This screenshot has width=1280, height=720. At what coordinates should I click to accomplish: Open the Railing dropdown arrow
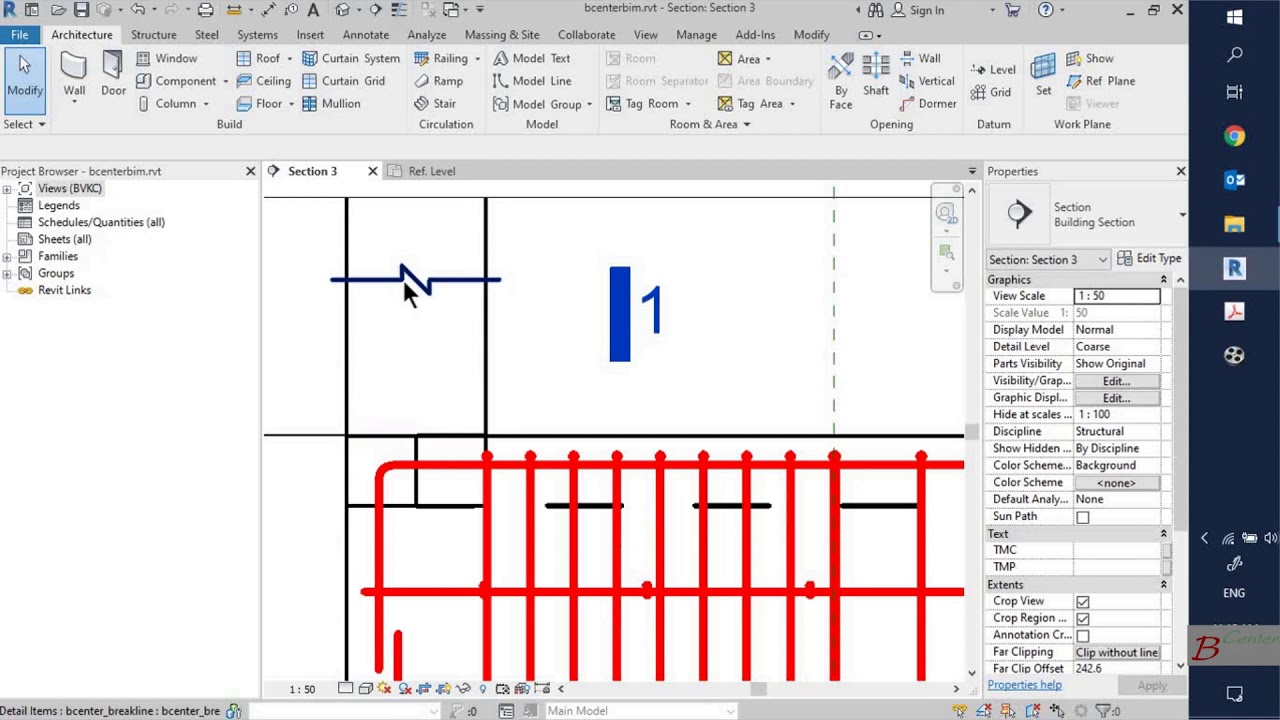(477, 58)
